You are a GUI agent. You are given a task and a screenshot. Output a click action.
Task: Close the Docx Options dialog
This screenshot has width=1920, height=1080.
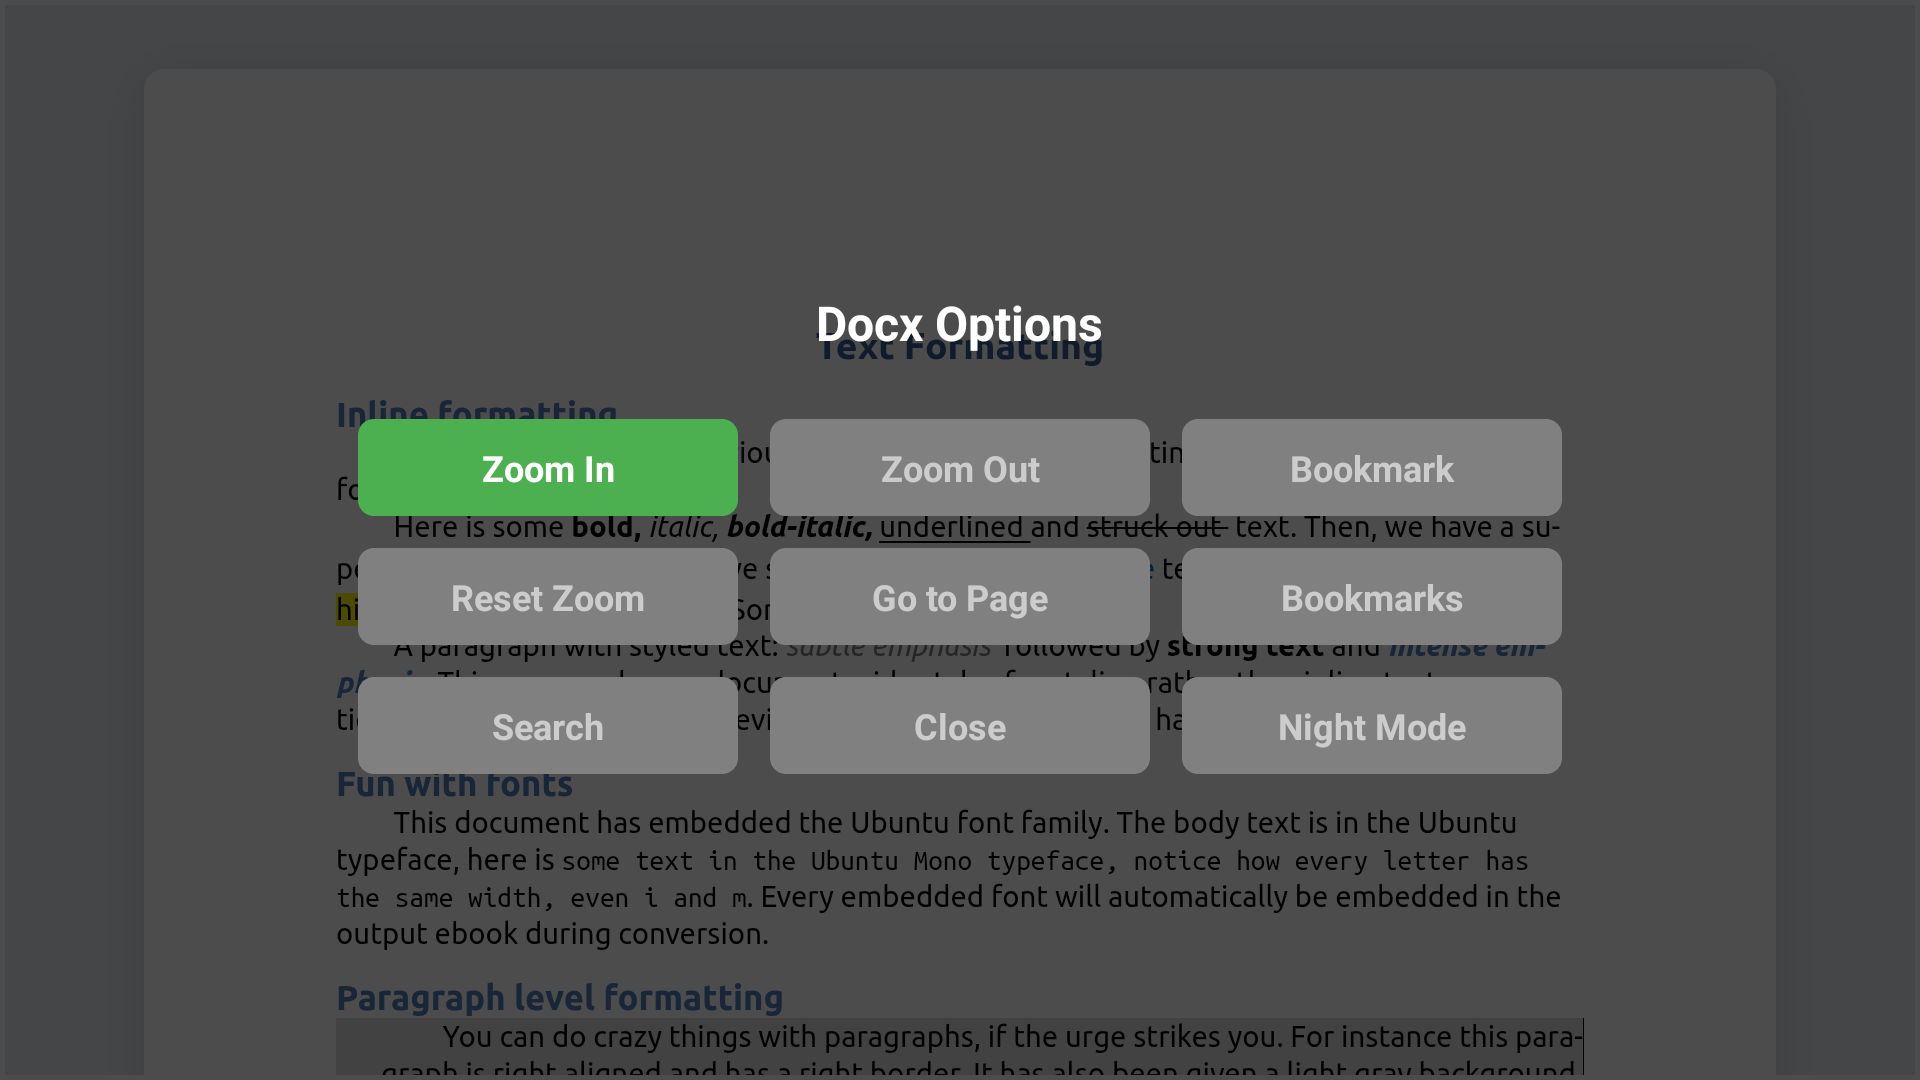[x=959, y=727]
